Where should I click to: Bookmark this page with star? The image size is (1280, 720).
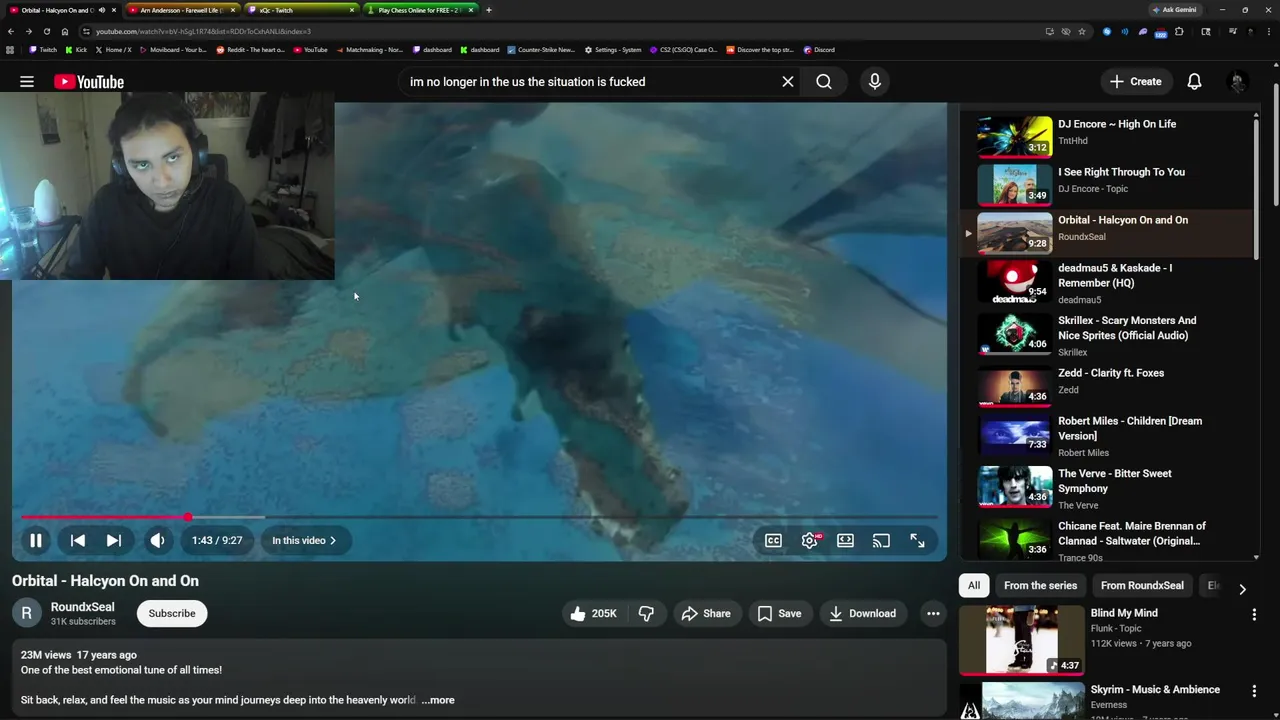pos(1081,31)
